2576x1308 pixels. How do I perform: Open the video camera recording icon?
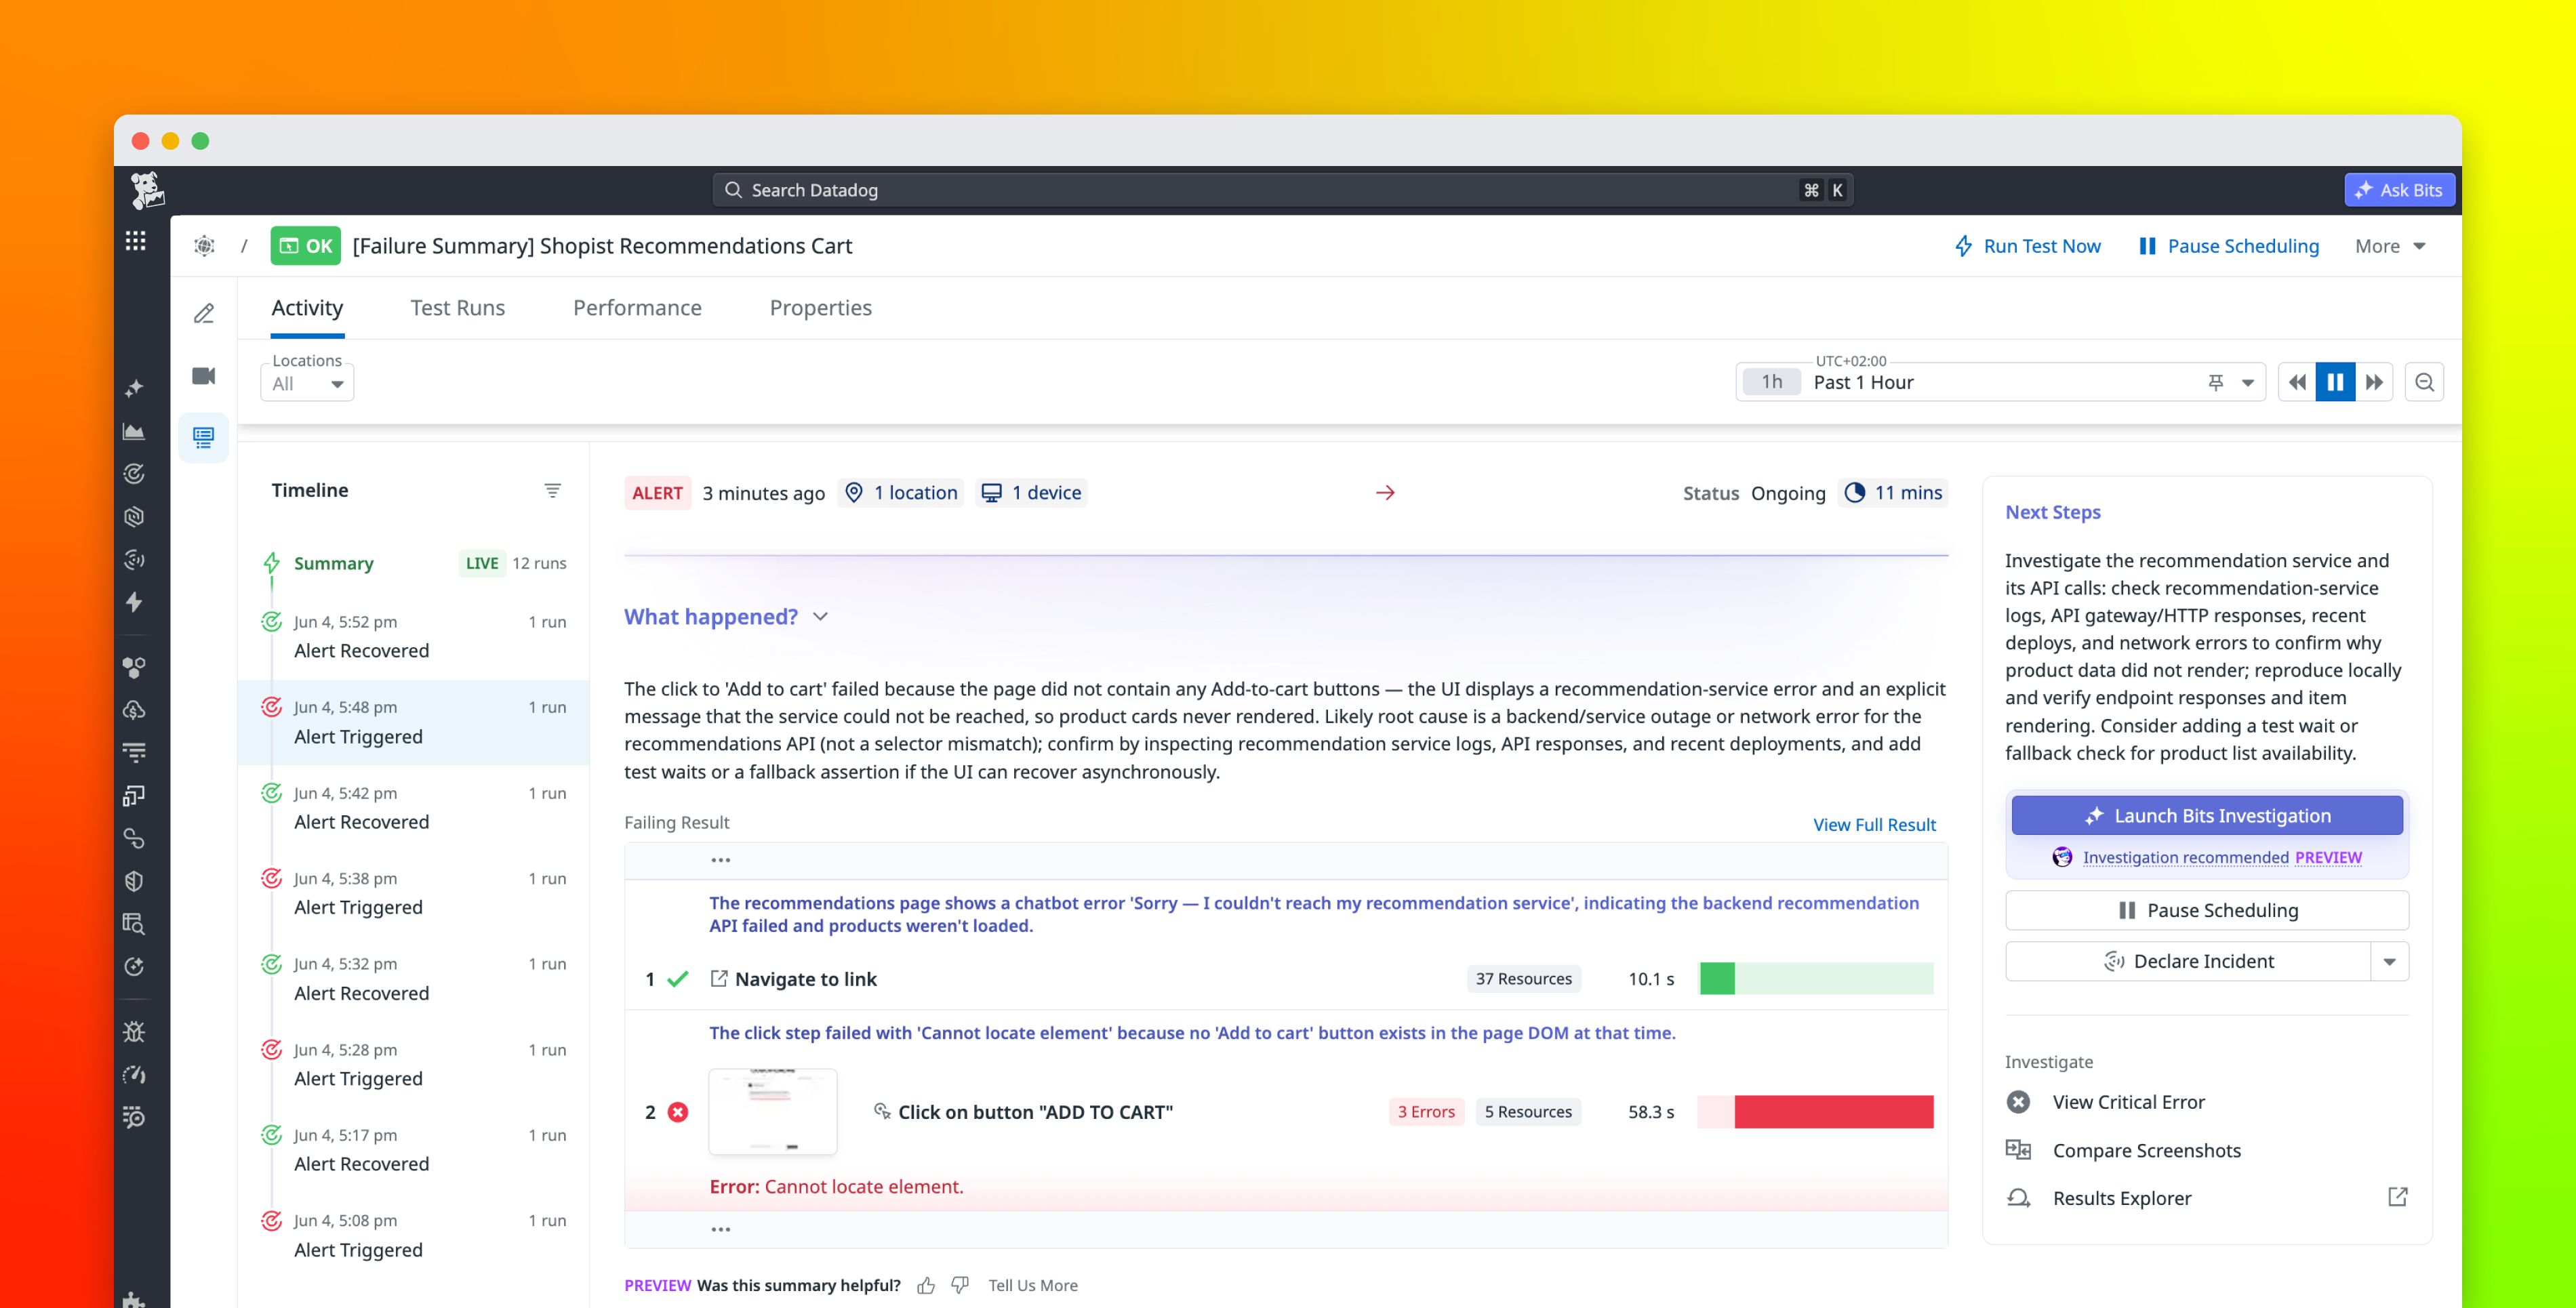tap(204, 376)
